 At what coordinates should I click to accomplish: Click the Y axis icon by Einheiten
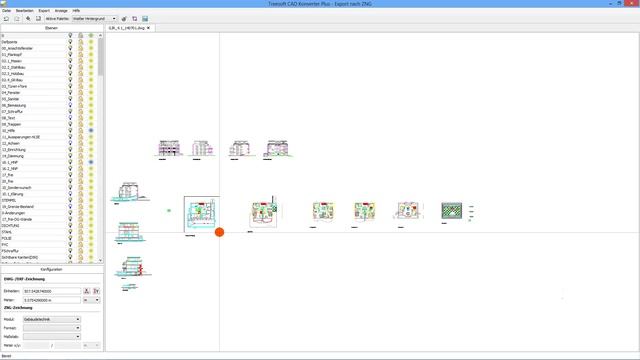click(x=96, y=291)
